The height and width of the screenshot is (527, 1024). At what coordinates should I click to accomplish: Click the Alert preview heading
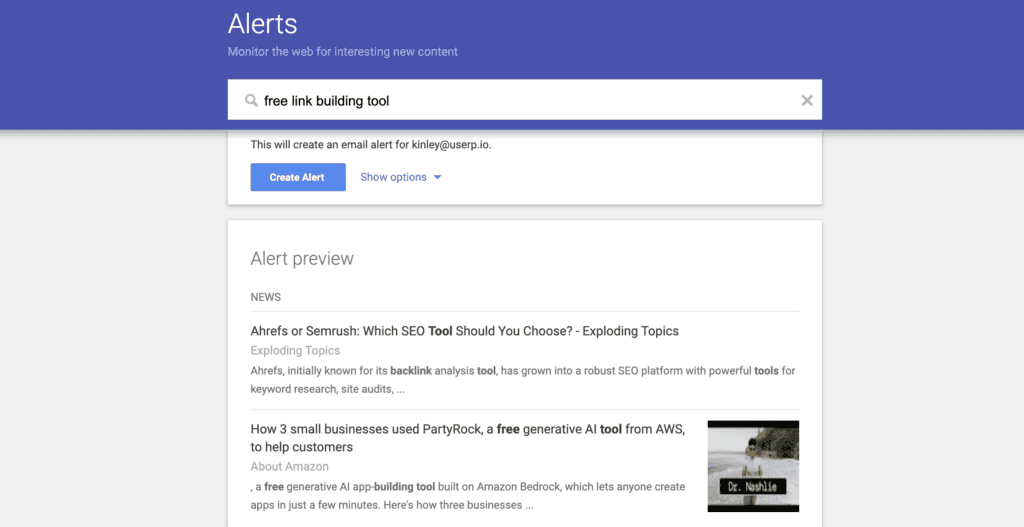[302, 259]
